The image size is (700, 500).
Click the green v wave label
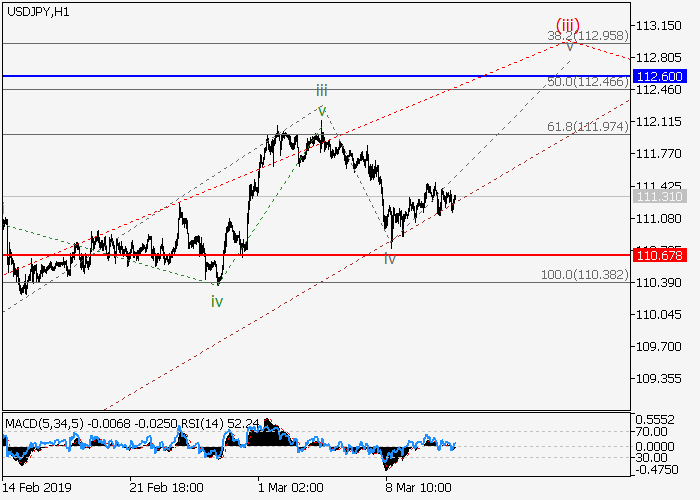tap(322, 110)
